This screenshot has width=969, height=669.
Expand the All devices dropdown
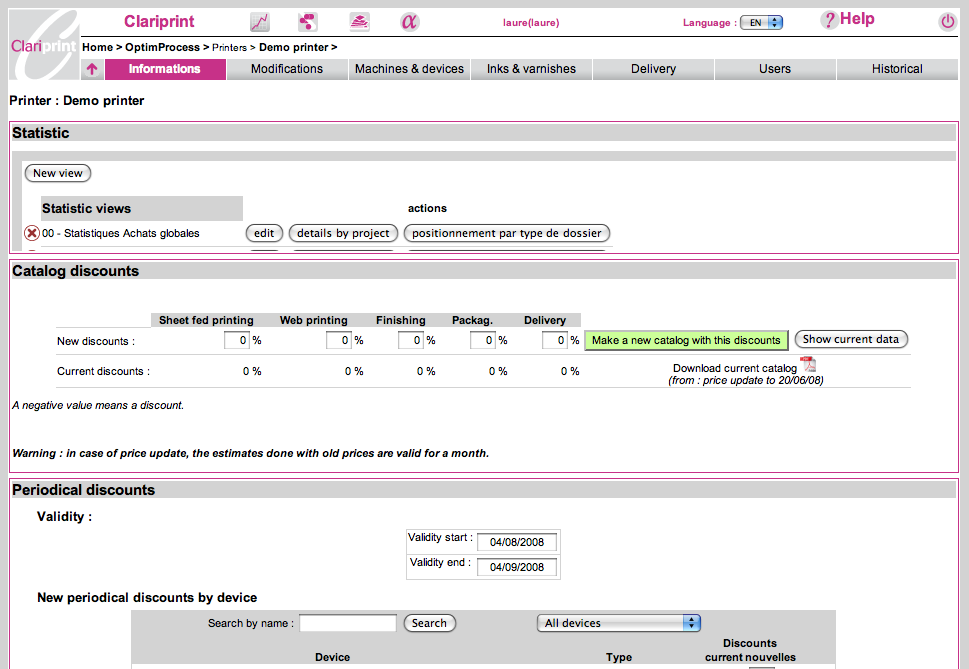click(618, 623)
